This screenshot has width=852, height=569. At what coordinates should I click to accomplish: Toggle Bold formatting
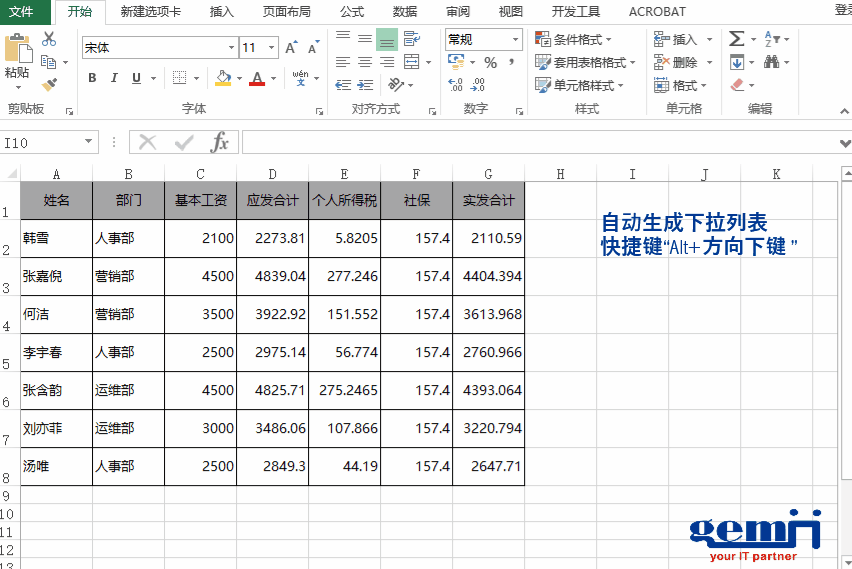[92, 78]
